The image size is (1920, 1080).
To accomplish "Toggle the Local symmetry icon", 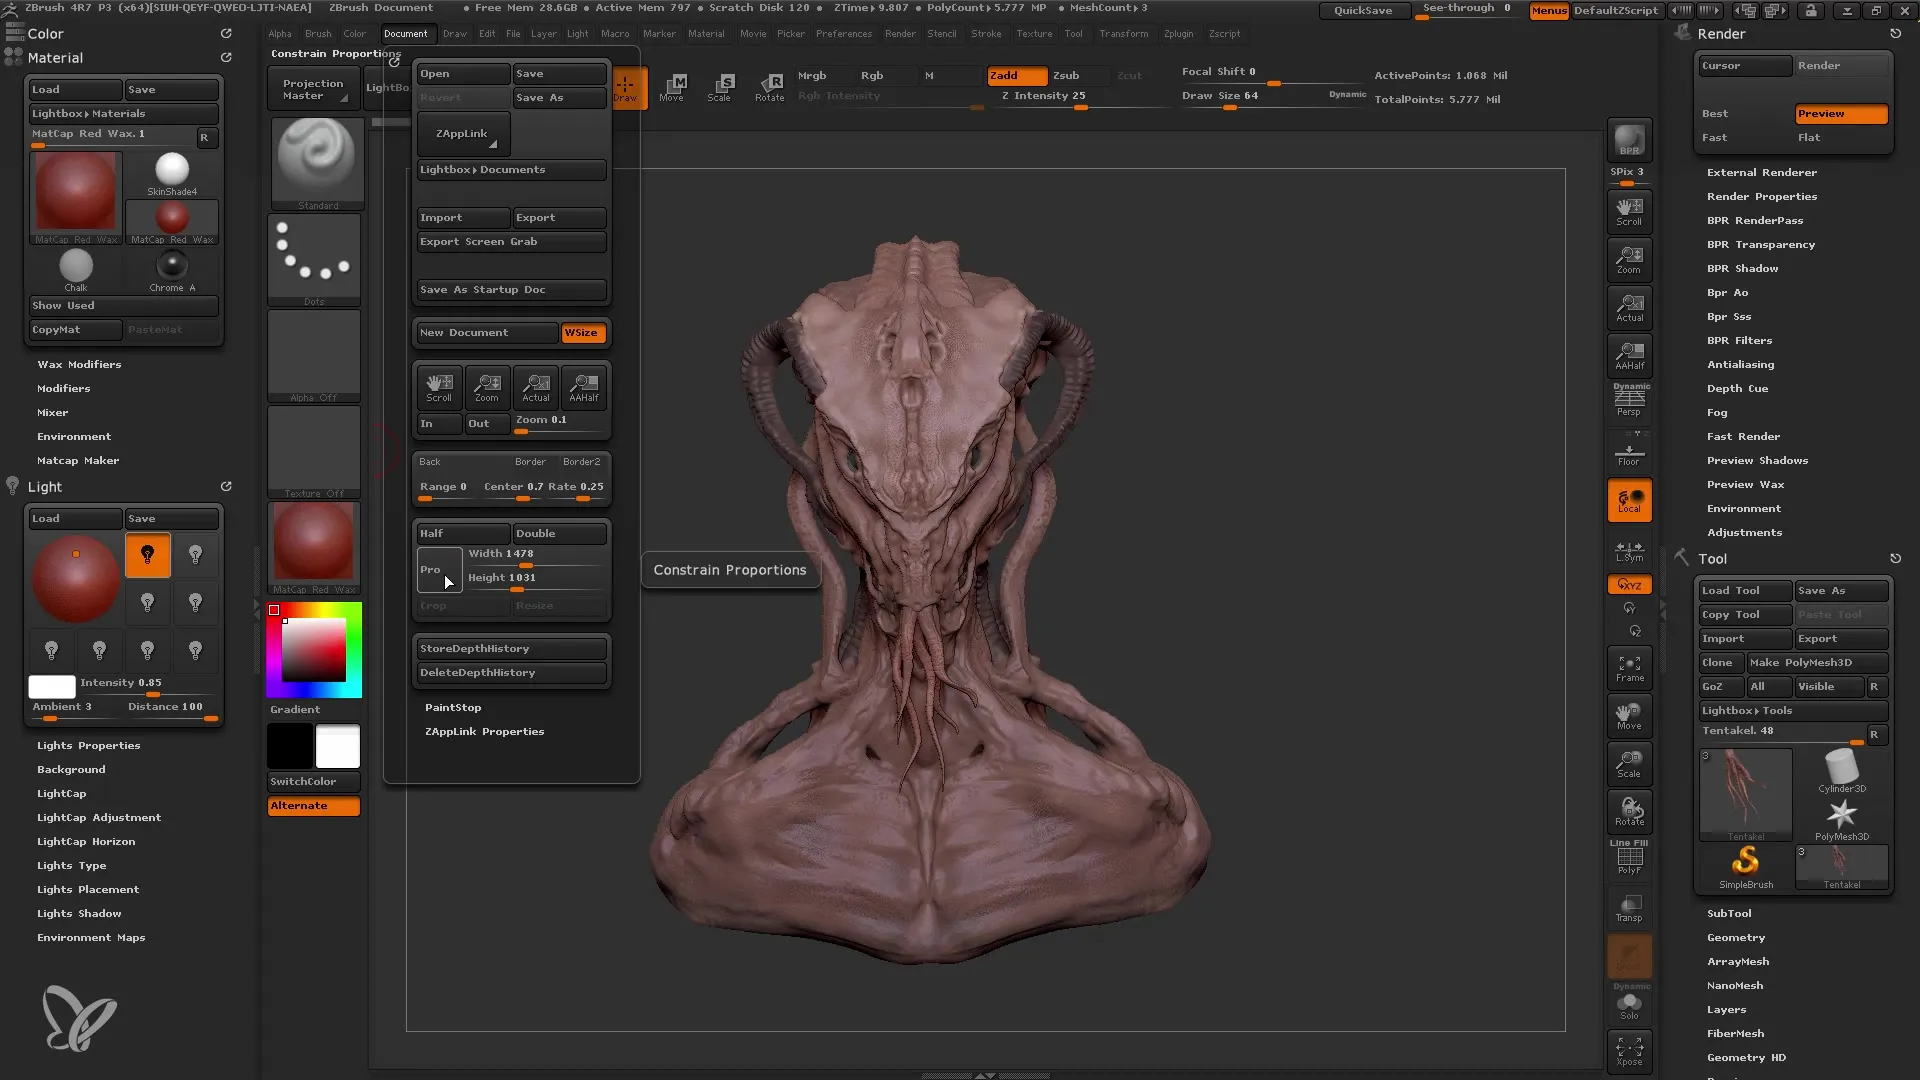I will [1629, 500].
